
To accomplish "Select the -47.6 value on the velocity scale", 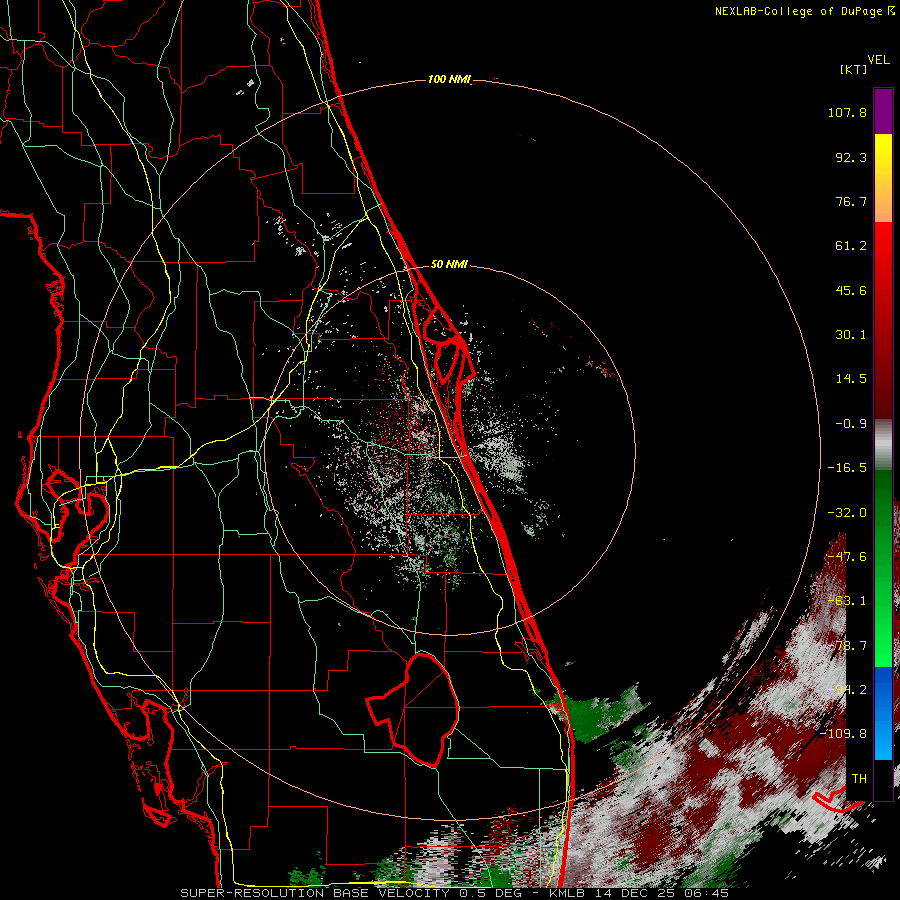I will point(847,557).
